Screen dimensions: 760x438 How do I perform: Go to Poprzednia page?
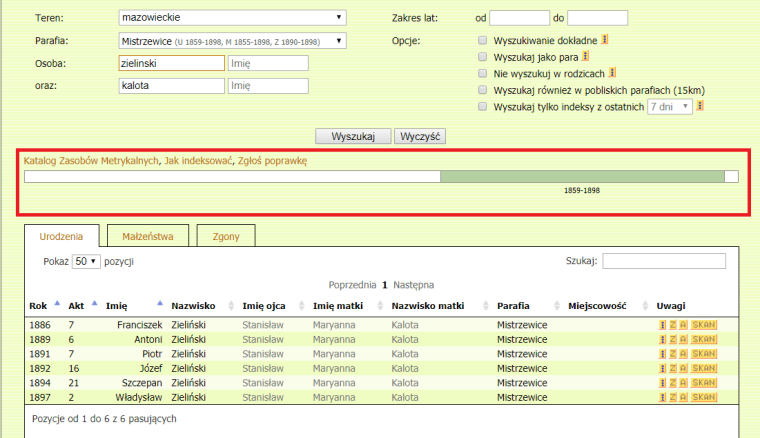352,285
